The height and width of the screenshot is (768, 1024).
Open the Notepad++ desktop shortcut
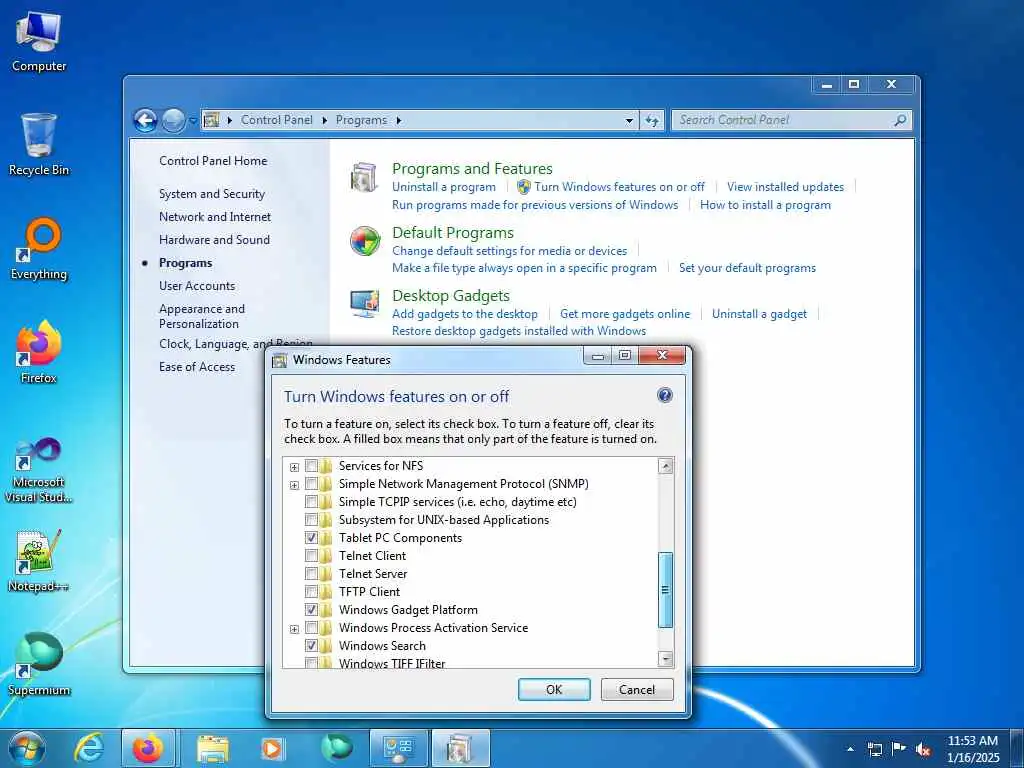click(39, 560)
